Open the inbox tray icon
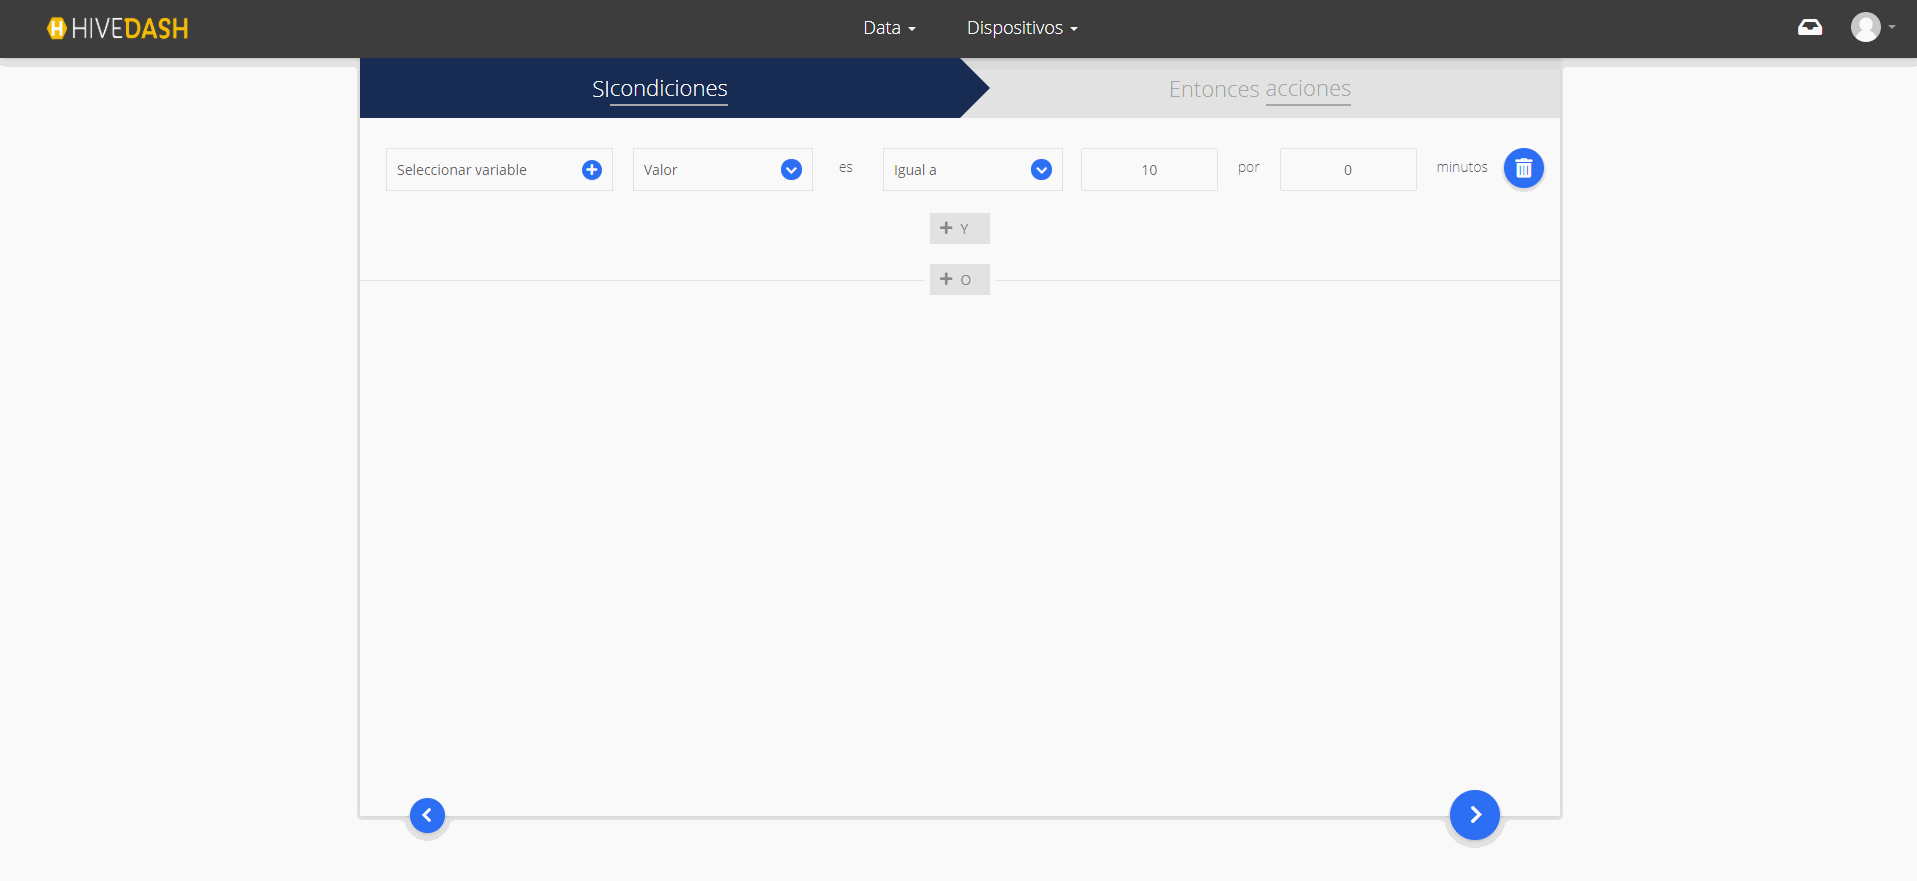 point(1809,27)
